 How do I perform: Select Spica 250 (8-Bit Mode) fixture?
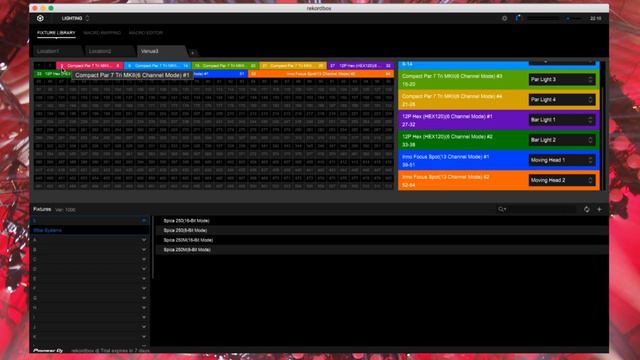(382, 230)
